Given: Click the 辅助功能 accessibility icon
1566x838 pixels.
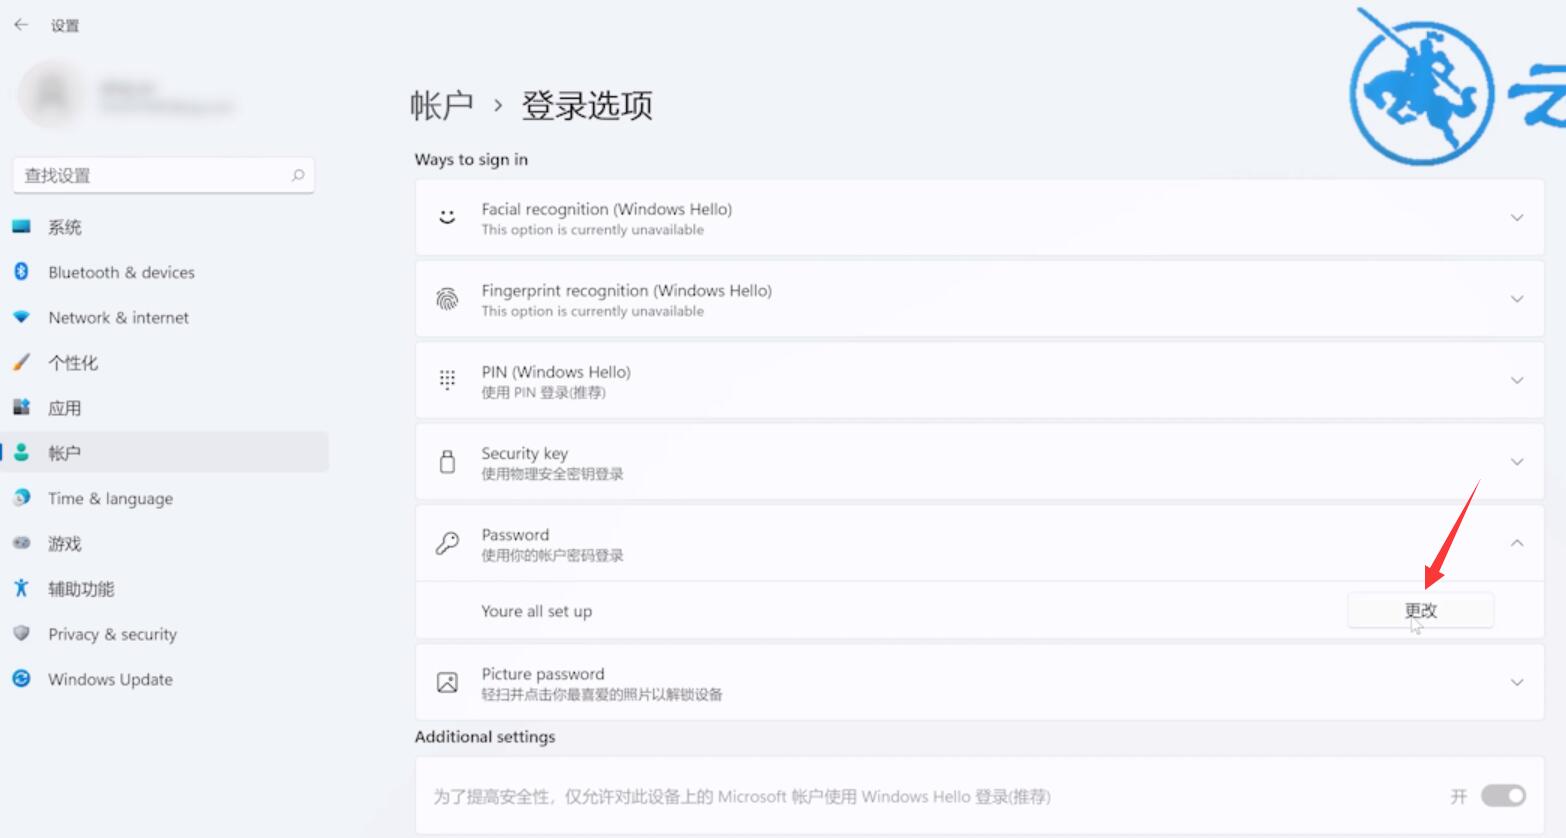Looking at the screenshot, I should 21,588.
